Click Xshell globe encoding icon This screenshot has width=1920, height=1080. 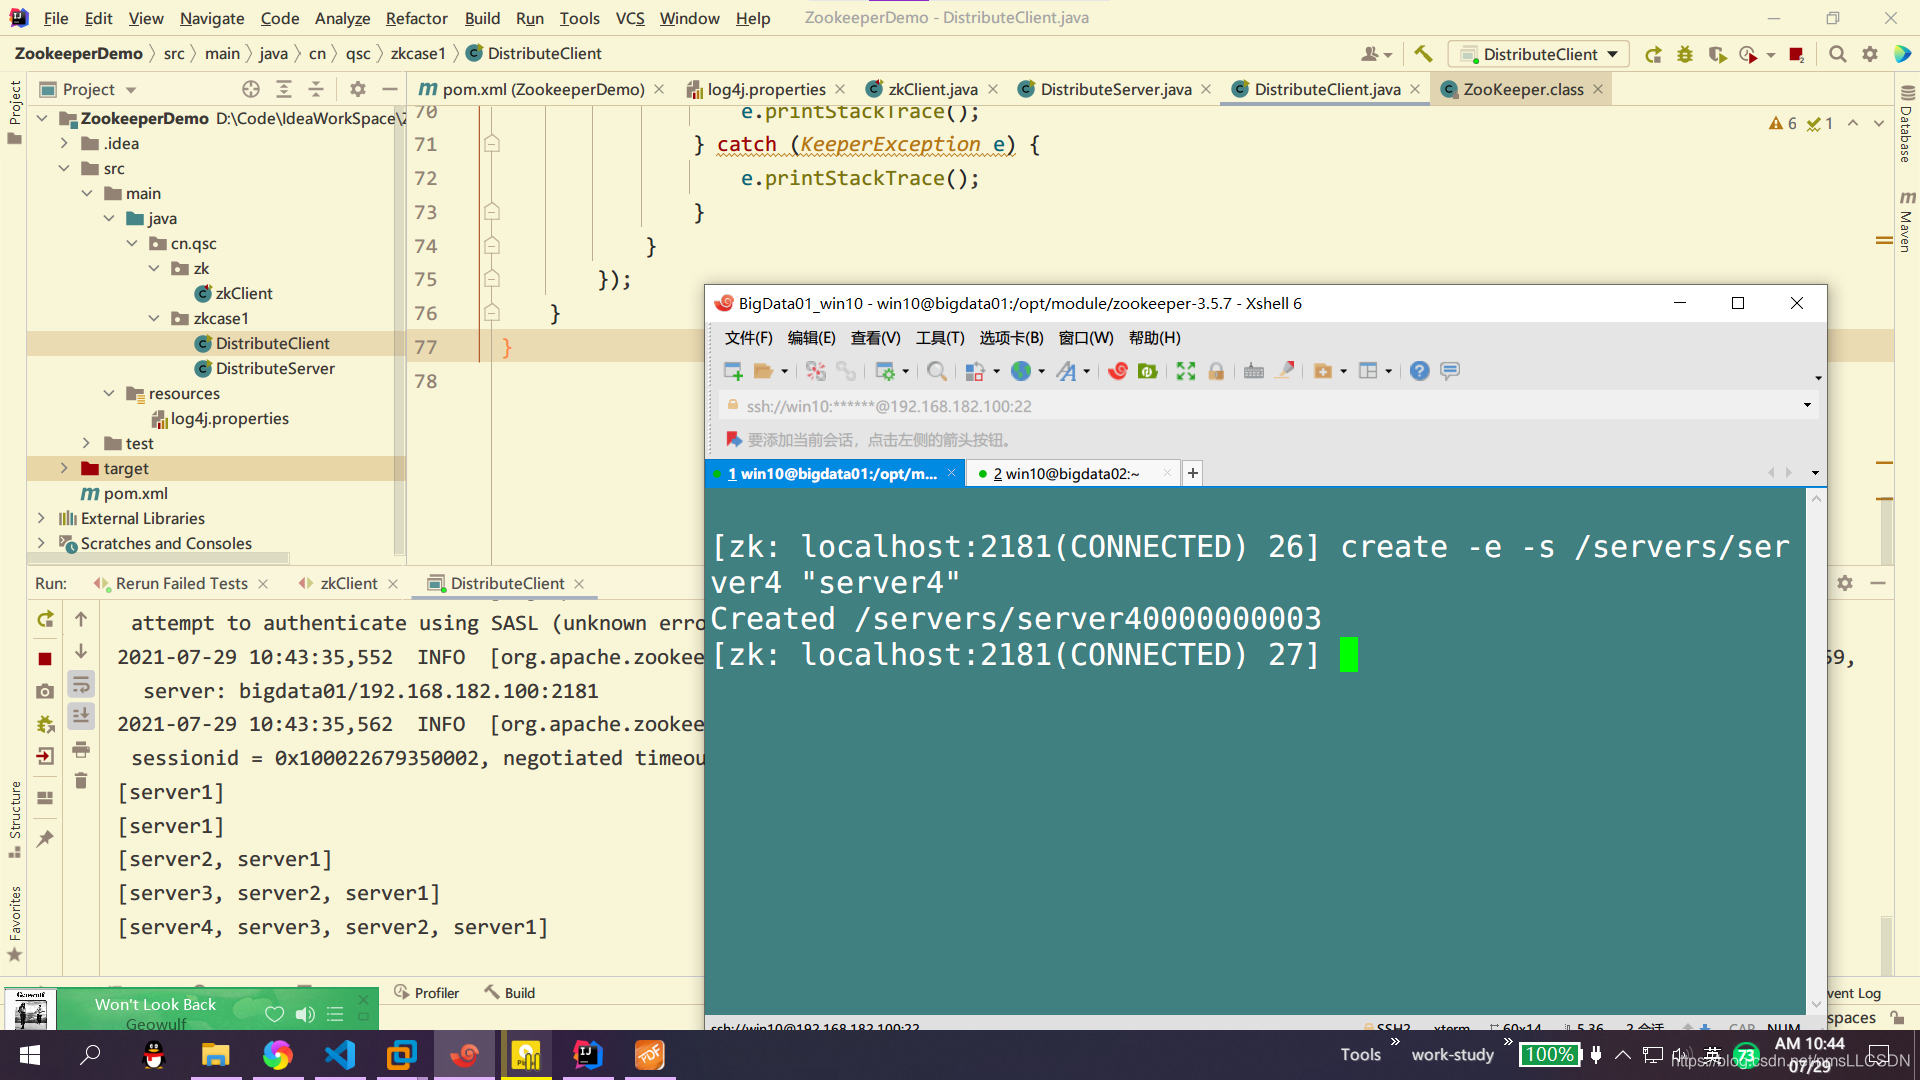click(1021, 371)
